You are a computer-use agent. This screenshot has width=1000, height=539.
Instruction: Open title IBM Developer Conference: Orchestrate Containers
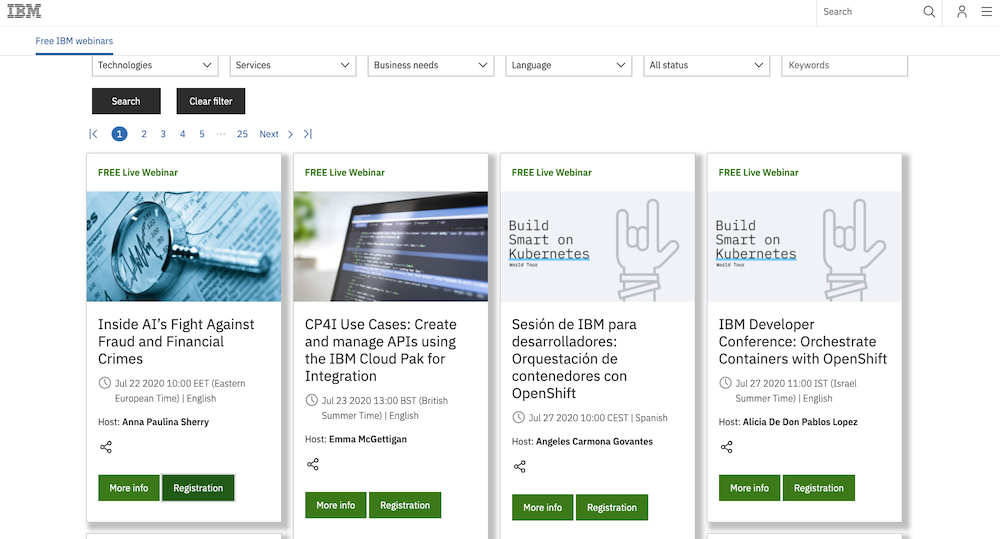[803, 341]
